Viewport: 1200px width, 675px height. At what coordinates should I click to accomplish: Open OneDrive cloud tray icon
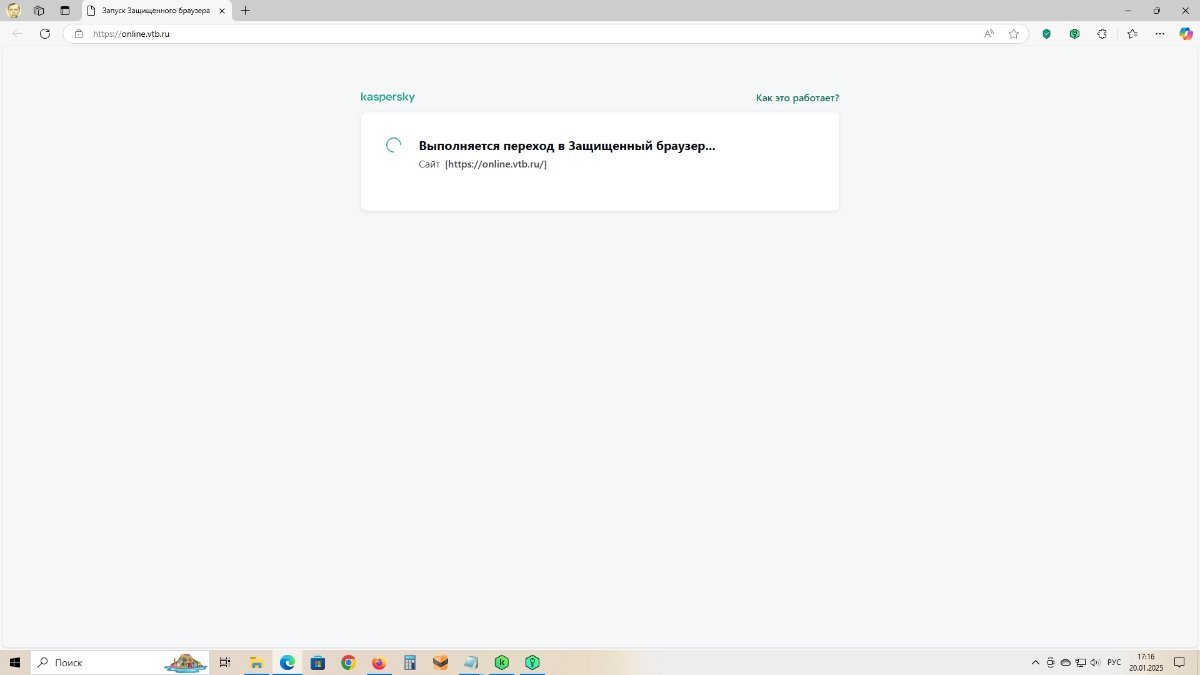(x=1065, y=663)
